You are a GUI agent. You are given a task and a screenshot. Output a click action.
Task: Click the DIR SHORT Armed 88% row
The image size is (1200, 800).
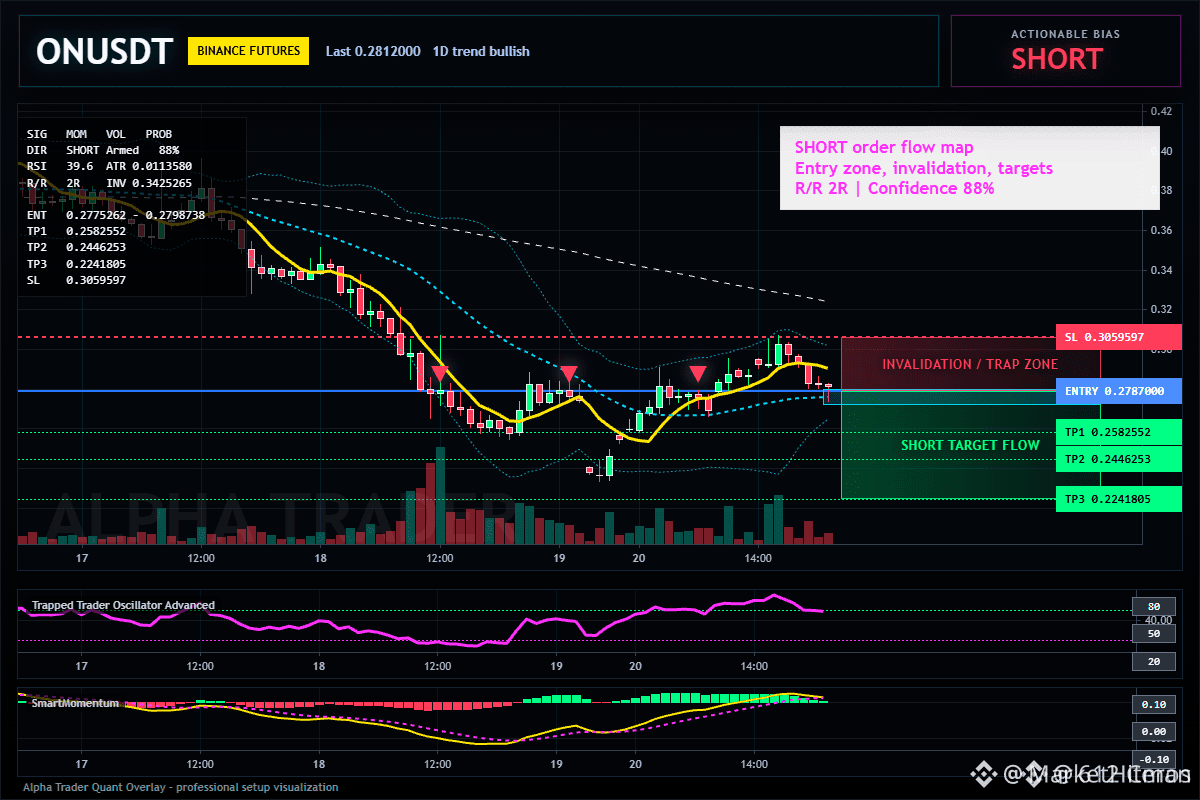pyautogui.click(x=103, y=149)
